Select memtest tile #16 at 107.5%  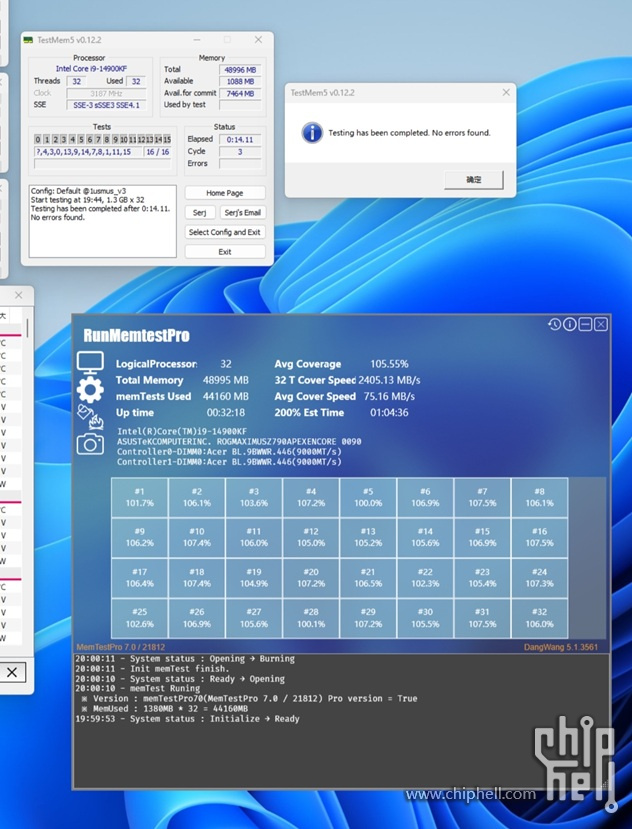coord(539,537)
